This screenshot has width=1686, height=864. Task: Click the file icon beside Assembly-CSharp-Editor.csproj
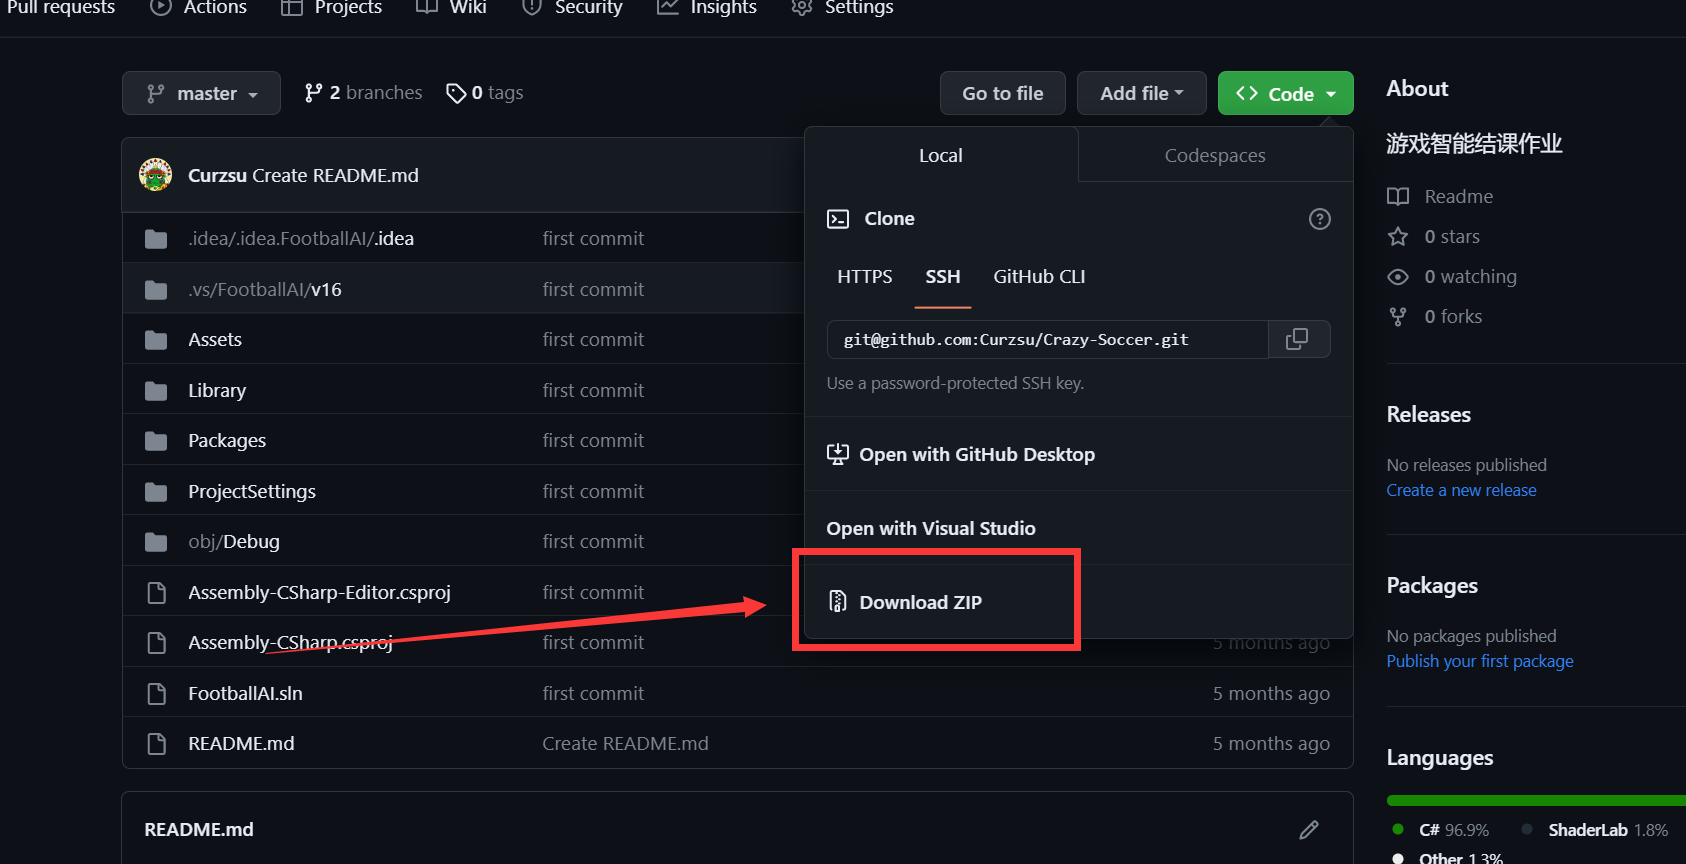156,593
